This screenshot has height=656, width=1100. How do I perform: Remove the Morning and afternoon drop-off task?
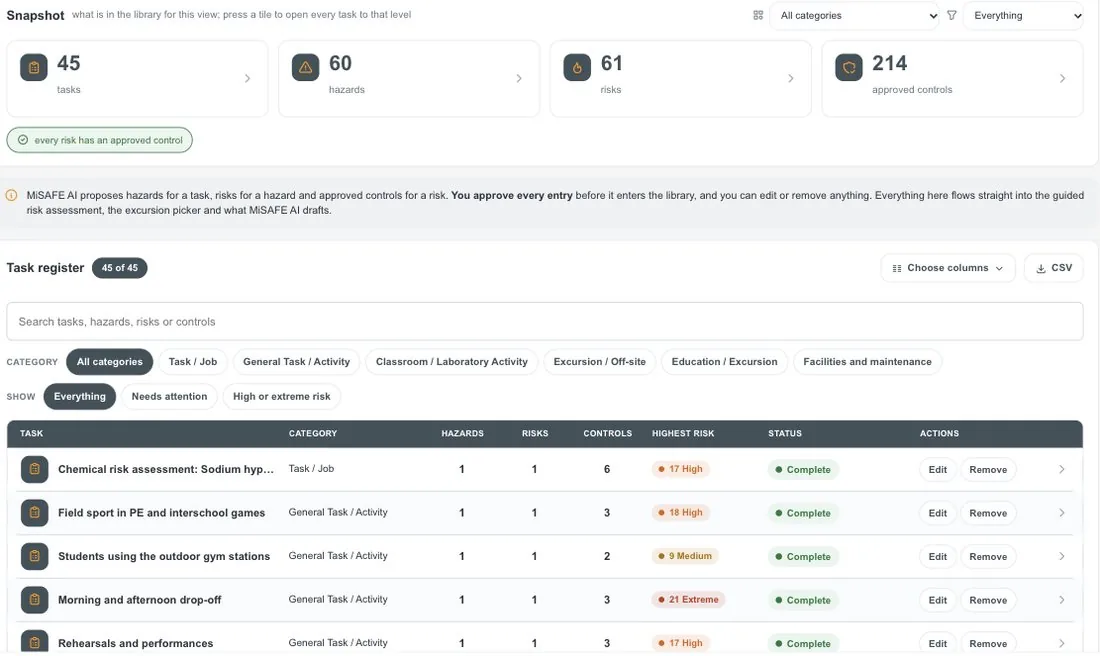[x=988, y=600]
